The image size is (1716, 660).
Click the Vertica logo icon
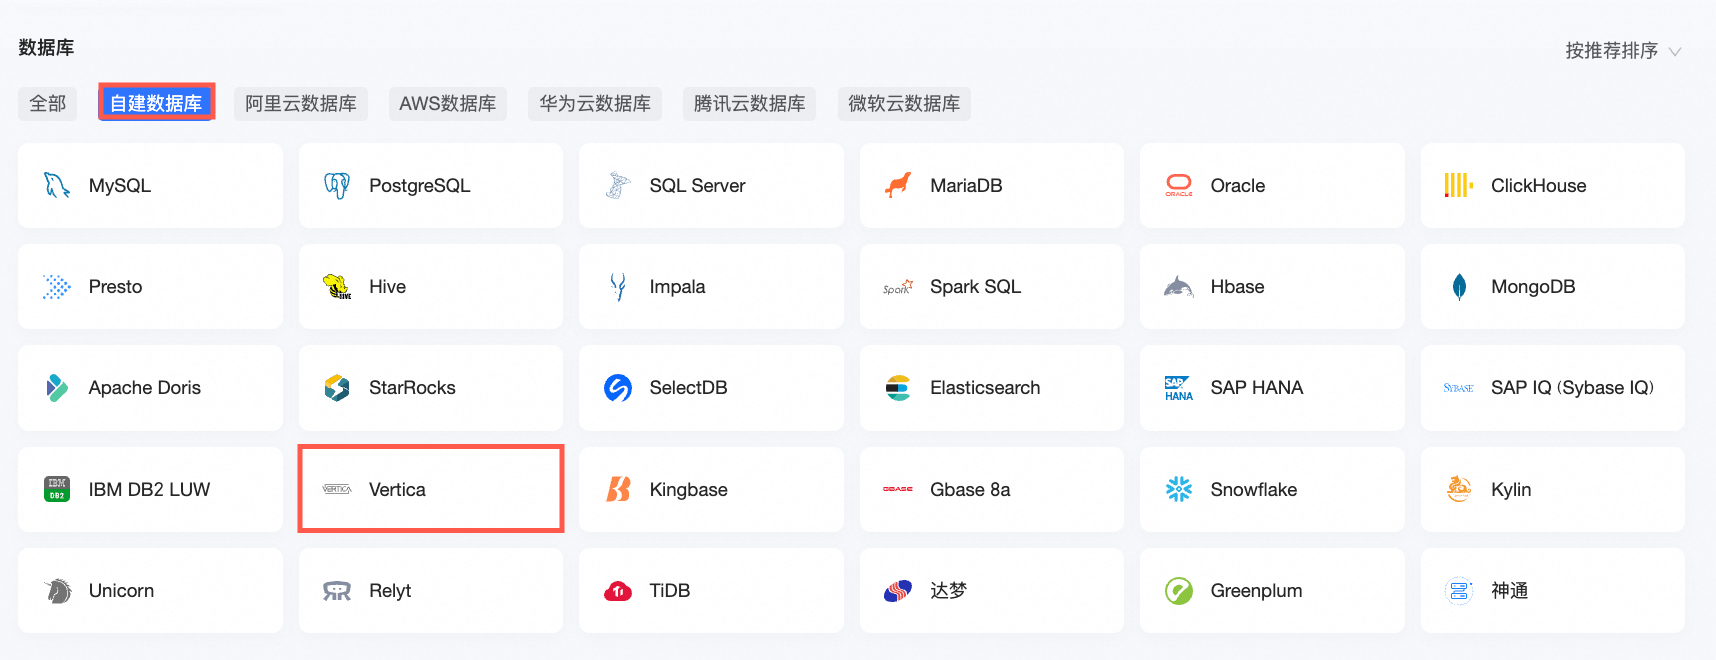(x=337, y=489)
